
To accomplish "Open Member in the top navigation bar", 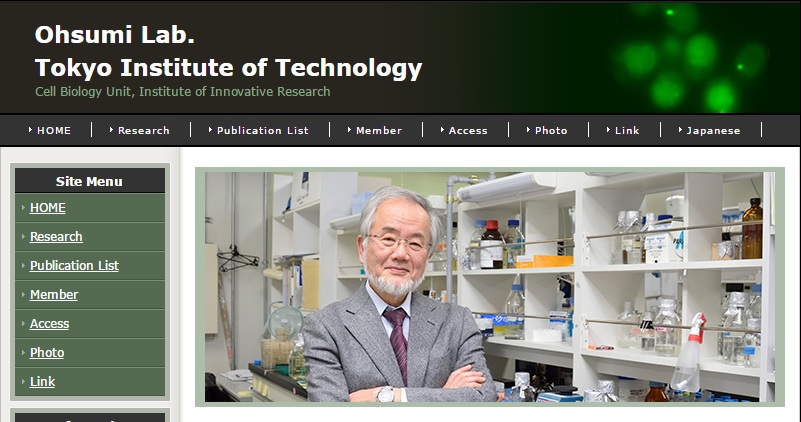I will (x=379, y=130).
